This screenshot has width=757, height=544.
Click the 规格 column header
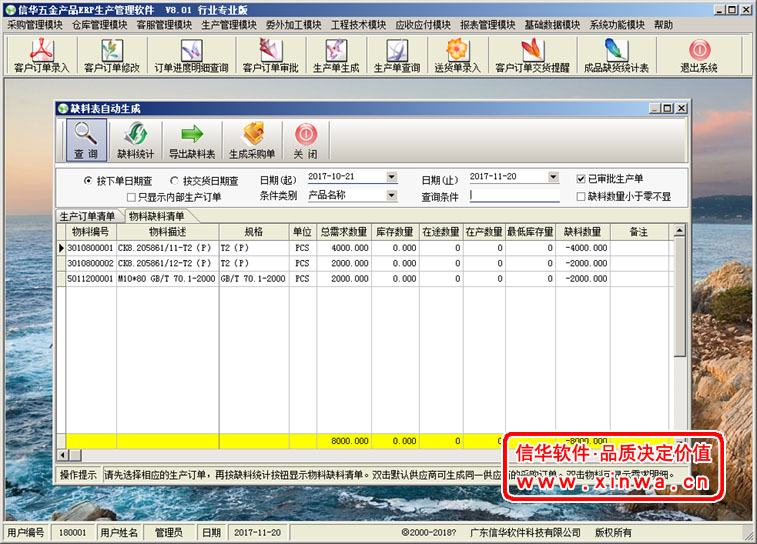pyautogui.click(x=254, y=232)
